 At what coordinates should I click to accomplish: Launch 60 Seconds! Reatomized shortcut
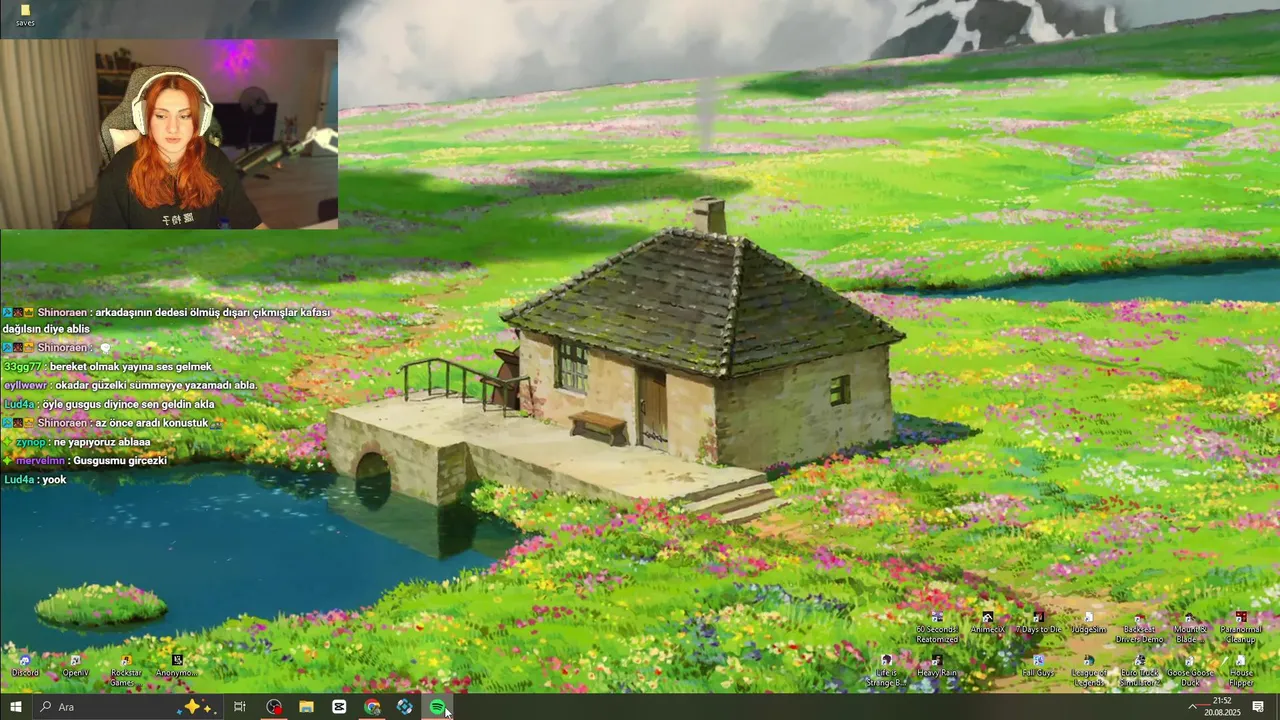point(937,628)
